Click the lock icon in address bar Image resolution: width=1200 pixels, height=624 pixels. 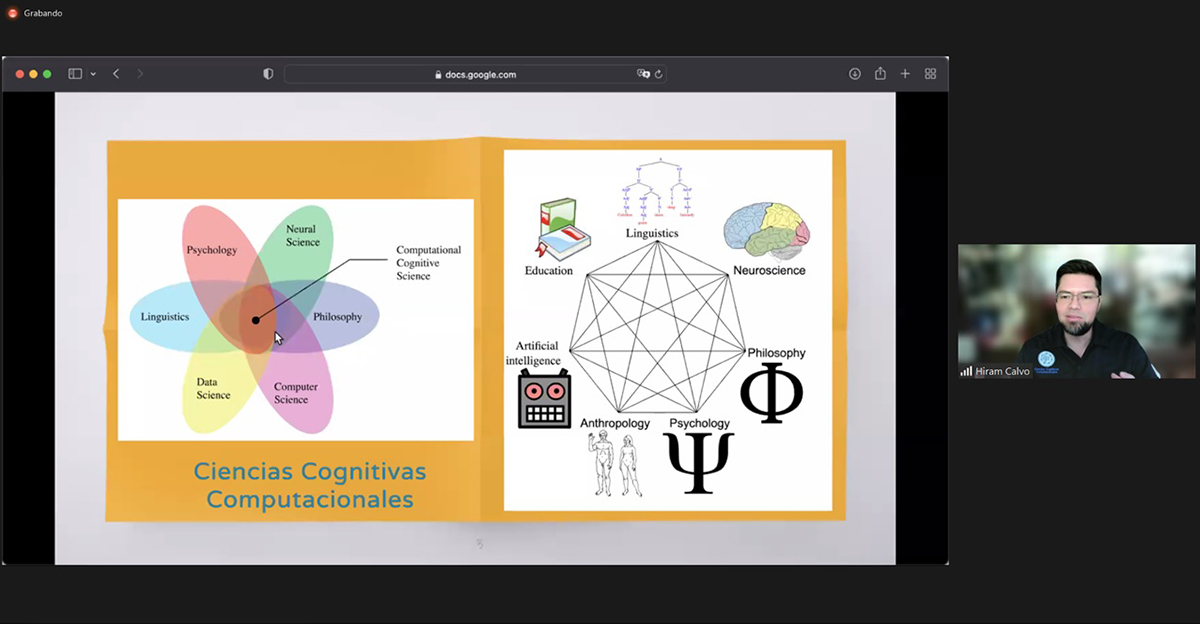click(438, 75)
